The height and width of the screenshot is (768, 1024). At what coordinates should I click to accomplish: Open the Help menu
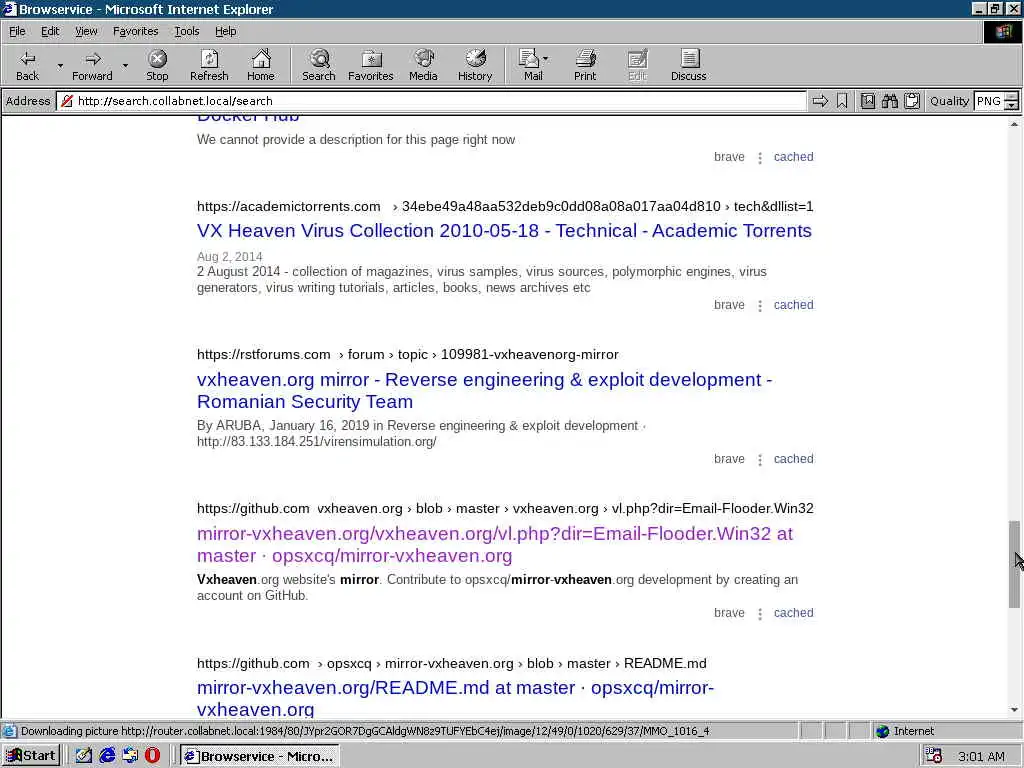pos(225,31)
